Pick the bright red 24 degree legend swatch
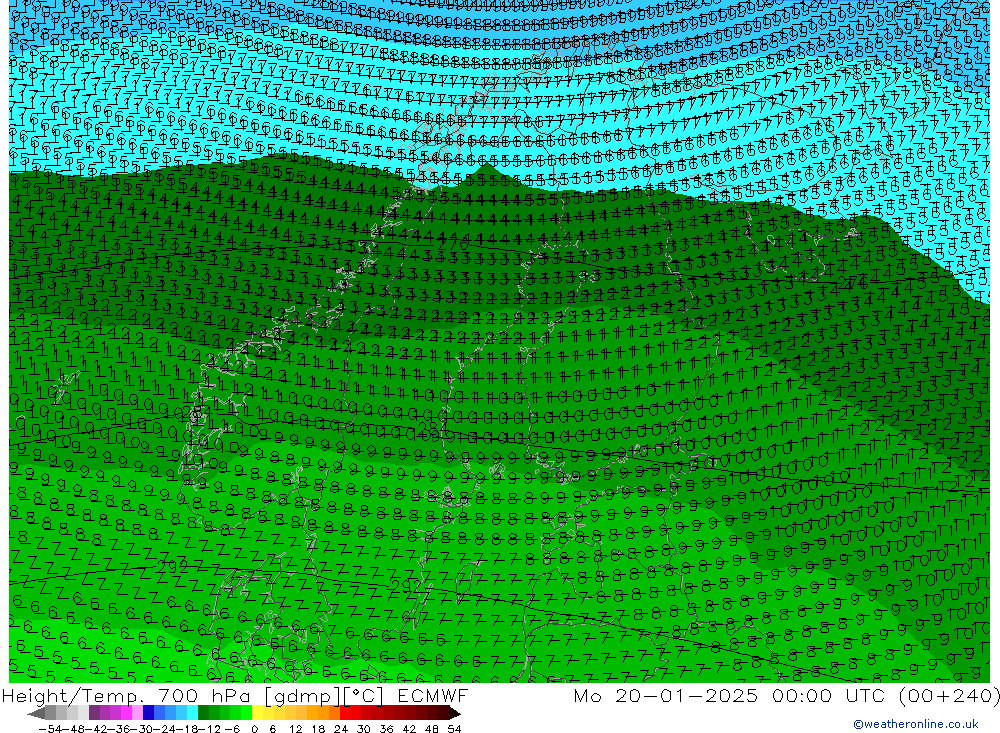Viewport: 1000px width, 733px height. (345, 712)
